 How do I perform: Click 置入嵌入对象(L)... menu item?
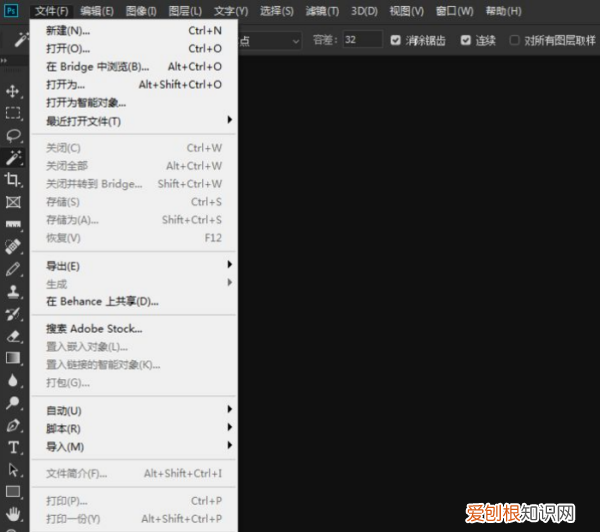134,347
